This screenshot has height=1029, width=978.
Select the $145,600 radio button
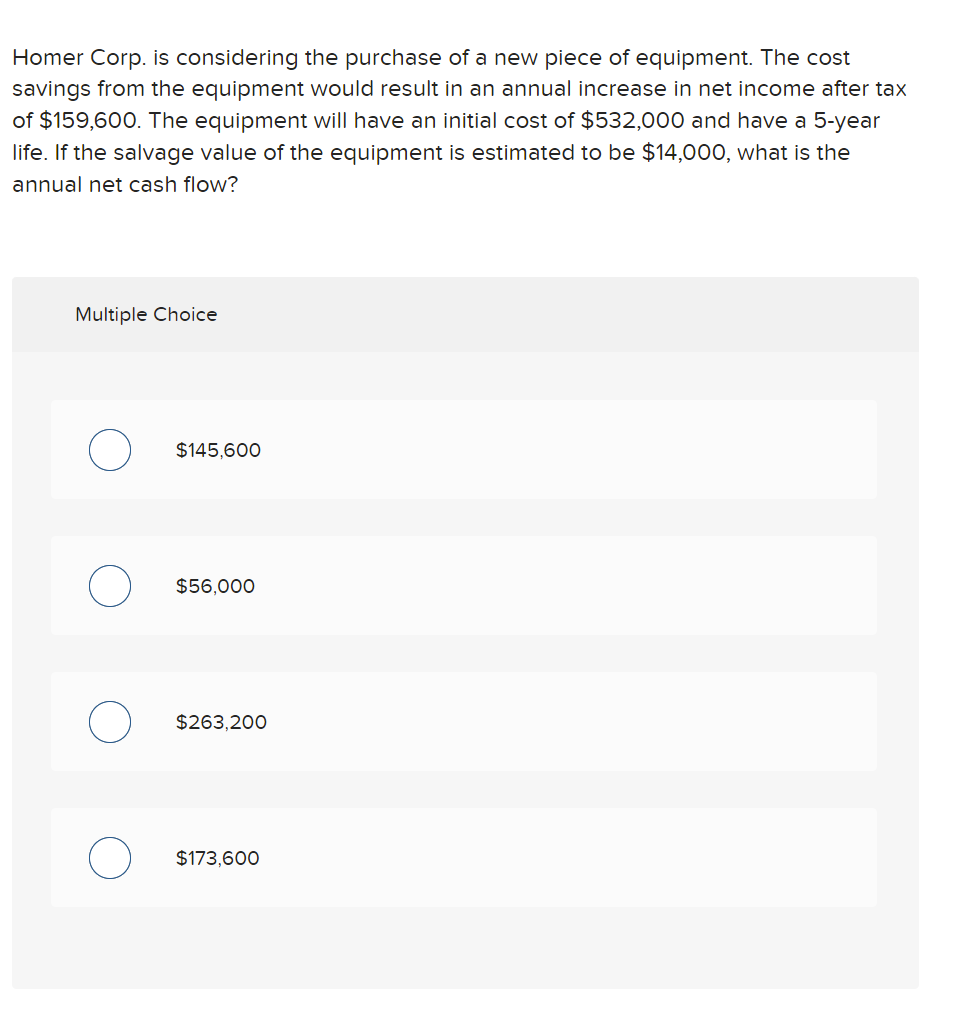coord(109,450)
